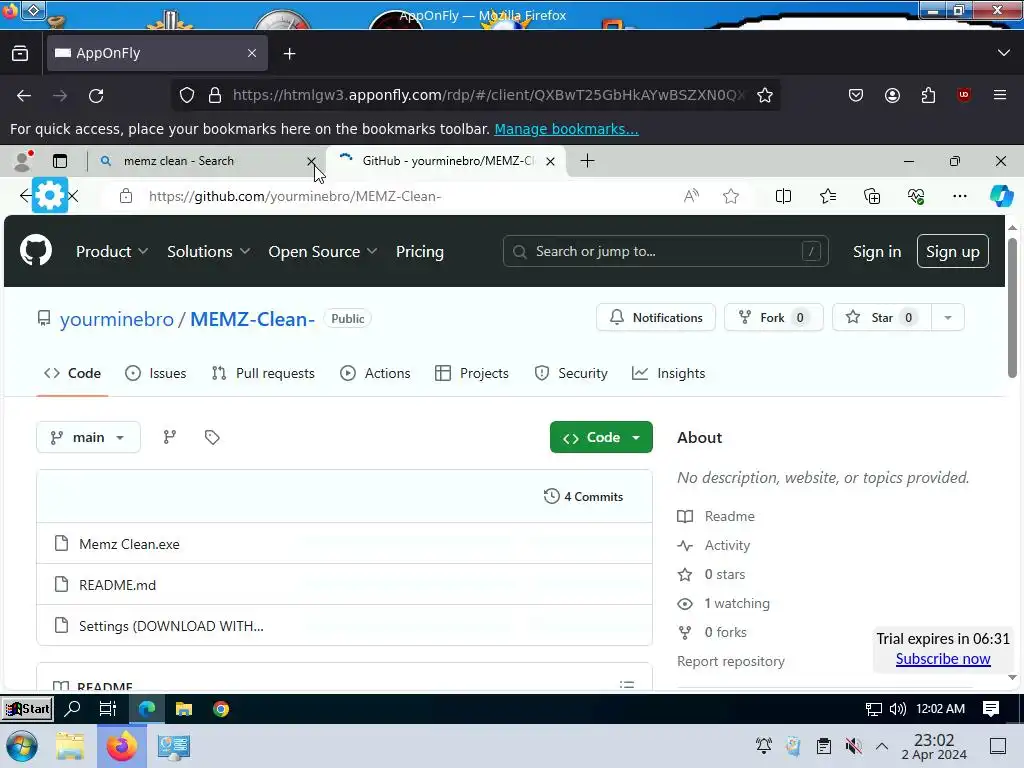Open Edge split screen icon
Viewport: 1024px width, 768px height.
pyautogui.click(x=783, y=196)
